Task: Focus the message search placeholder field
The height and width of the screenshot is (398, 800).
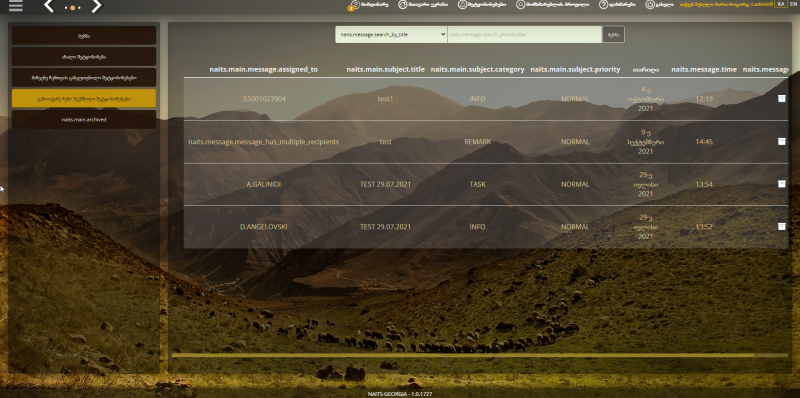Action: [x=524, y=35]
